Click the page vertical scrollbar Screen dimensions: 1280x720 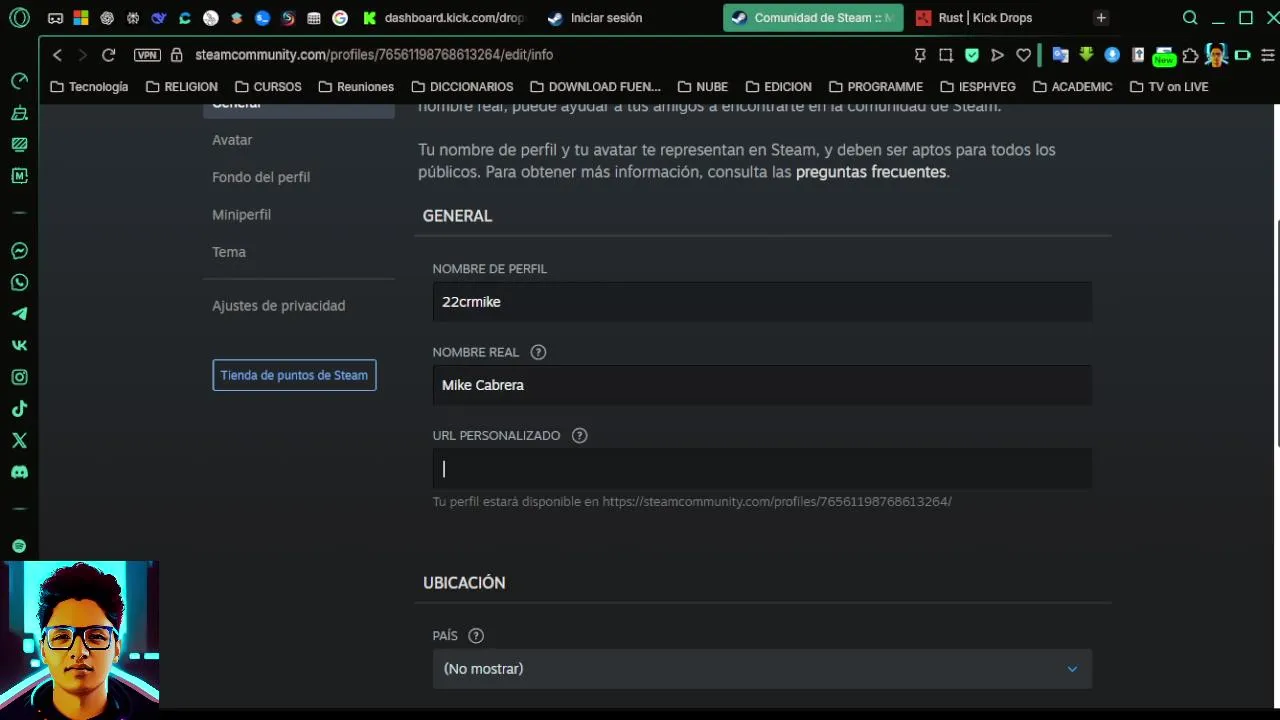click(x=1277, y=332)
